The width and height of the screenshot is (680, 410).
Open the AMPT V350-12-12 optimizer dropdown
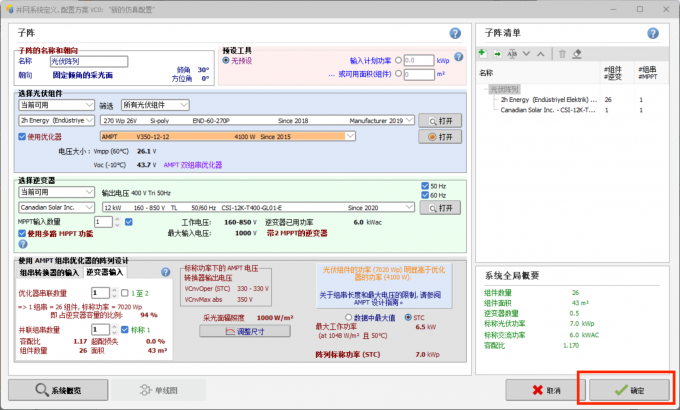pyautogui.click(x=228, y=136)
